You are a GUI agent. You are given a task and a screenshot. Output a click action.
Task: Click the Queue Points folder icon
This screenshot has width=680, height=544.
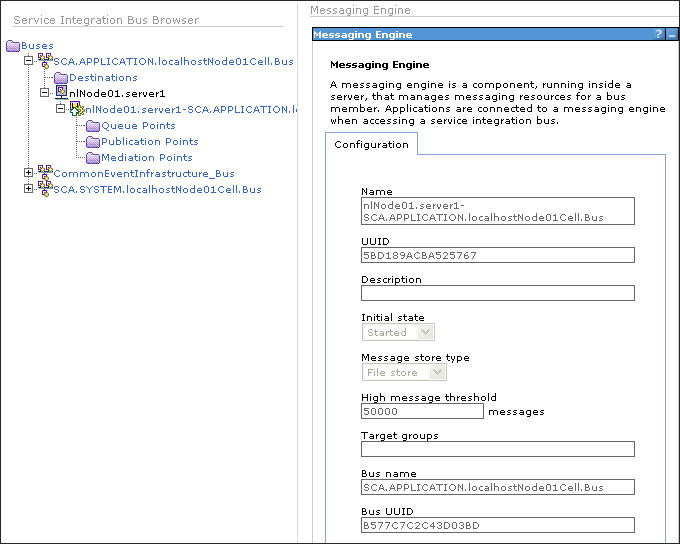[x=93, y=126]
